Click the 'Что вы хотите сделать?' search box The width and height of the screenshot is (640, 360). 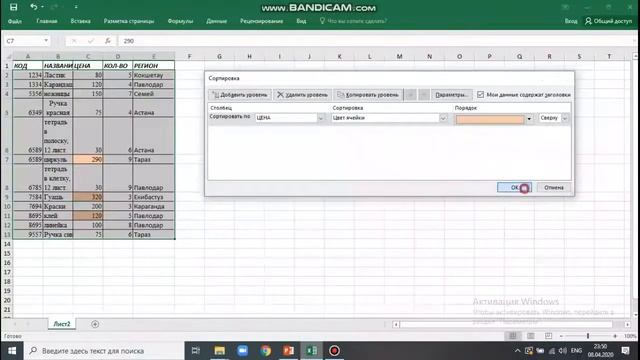coord(353,21)
